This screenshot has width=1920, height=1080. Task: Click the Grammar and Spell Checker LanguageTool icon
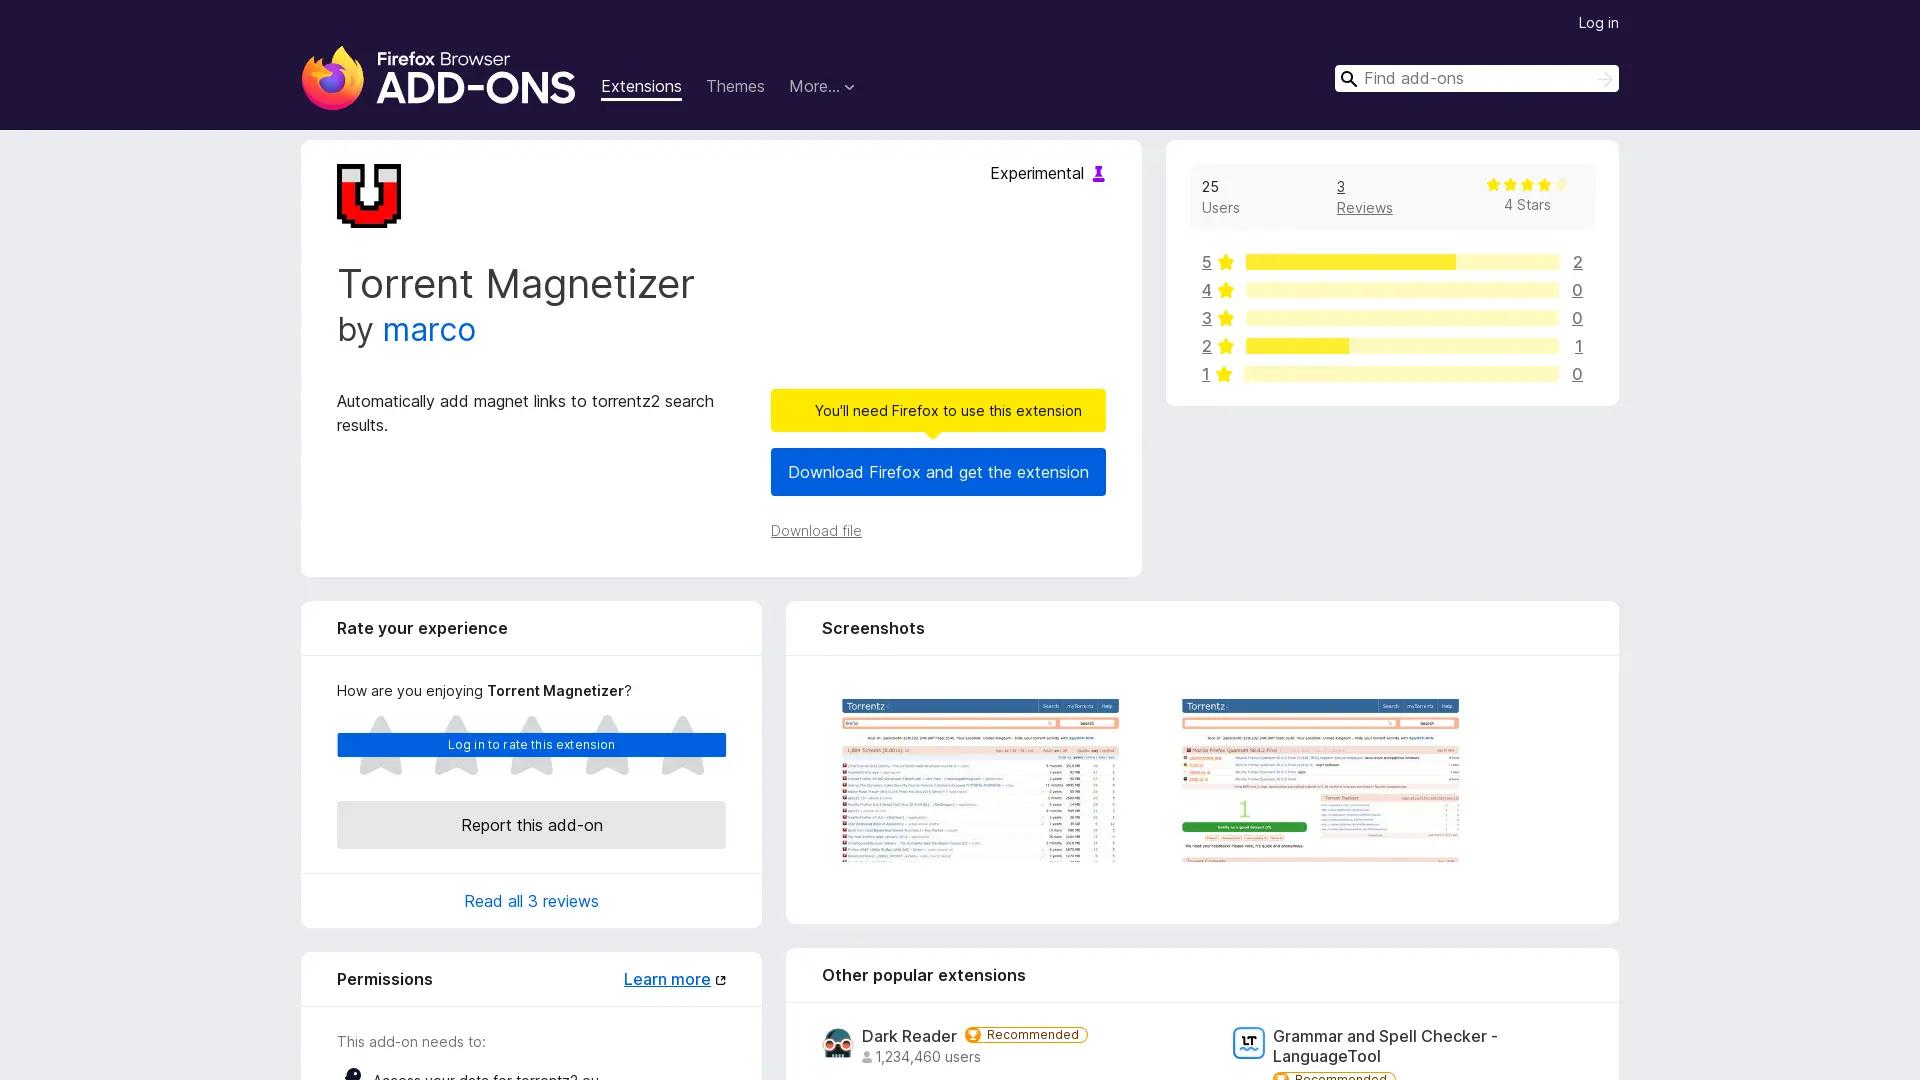(x=1249, y=1043)
